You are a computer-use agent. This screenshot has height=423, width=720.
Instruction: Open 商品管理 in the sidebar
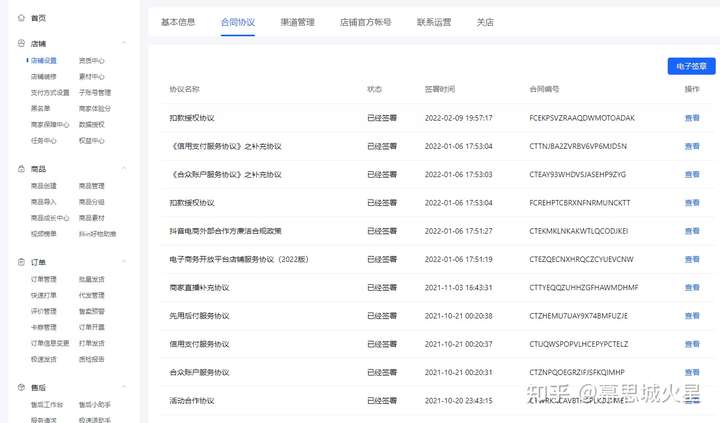tap(91, 186)
